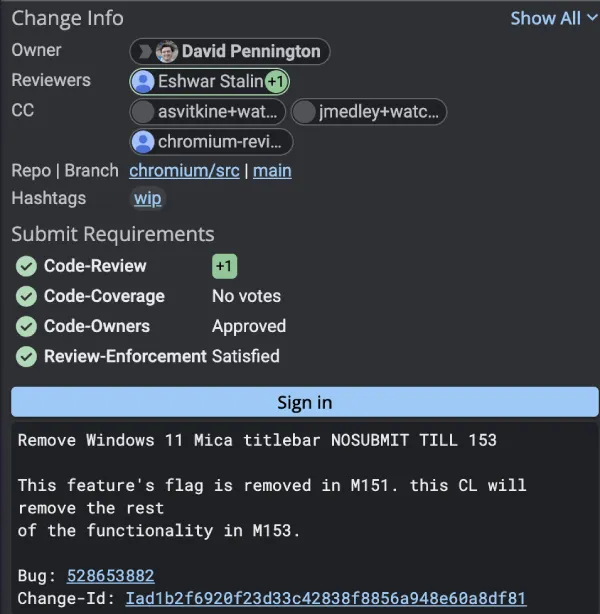Screen dimensions: 600x614
Task: Click the Sign in button
Action: [305, 402]
